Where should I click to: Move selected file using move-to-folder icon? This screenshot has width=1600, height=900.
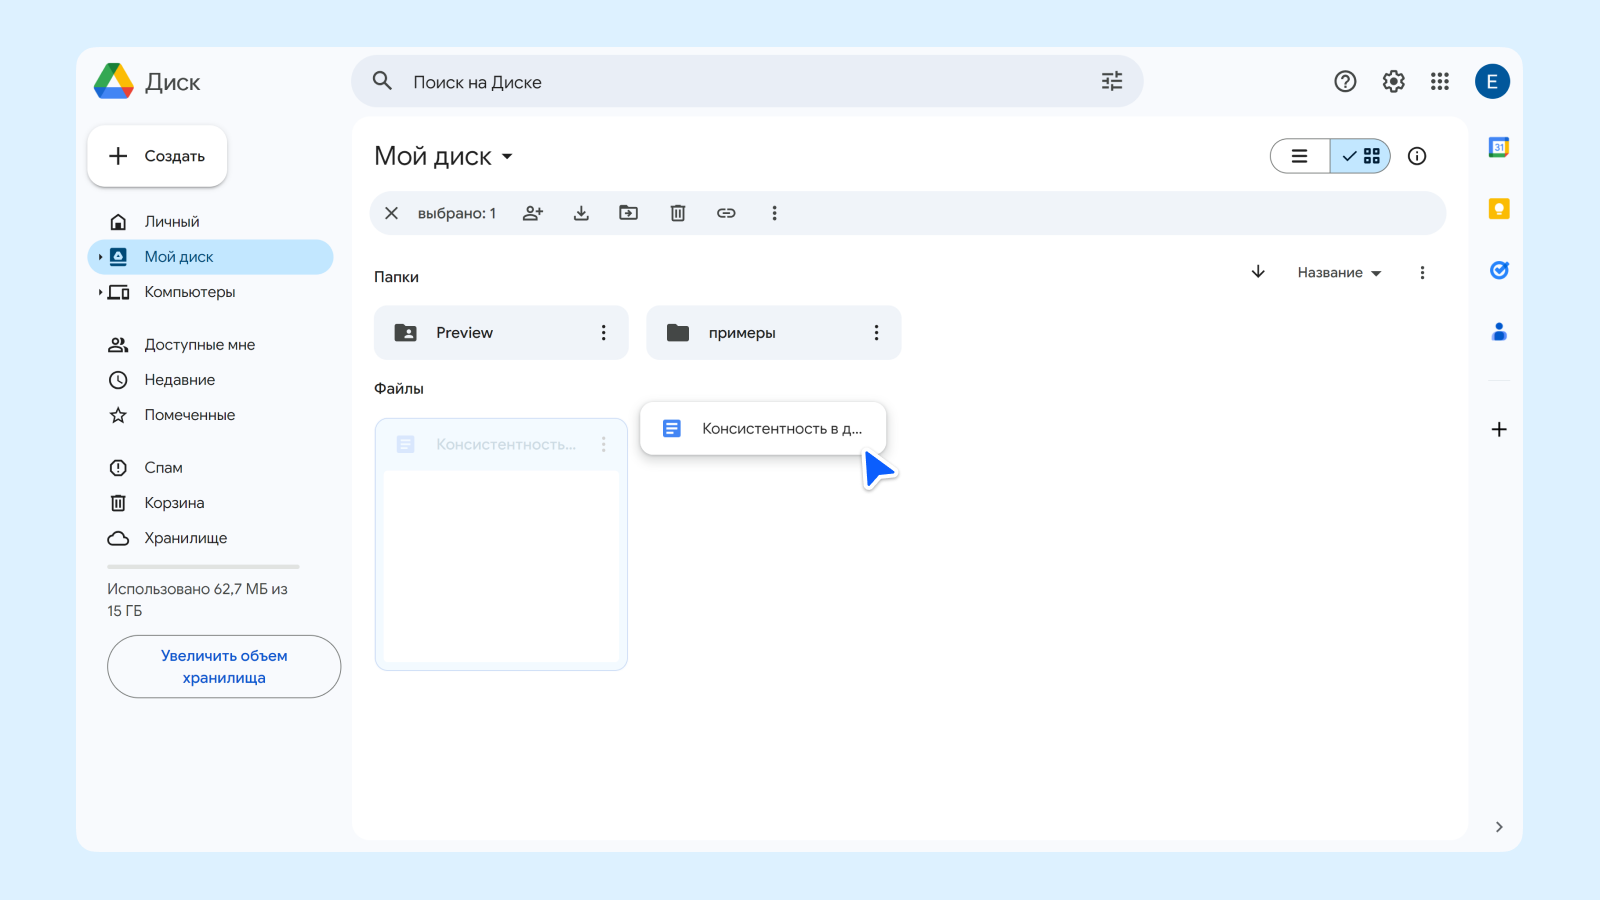coord(629,213)
